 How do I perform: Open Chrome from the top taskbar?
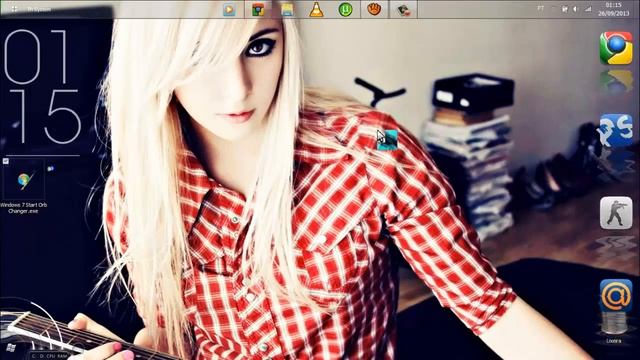(x=258, y=10)
